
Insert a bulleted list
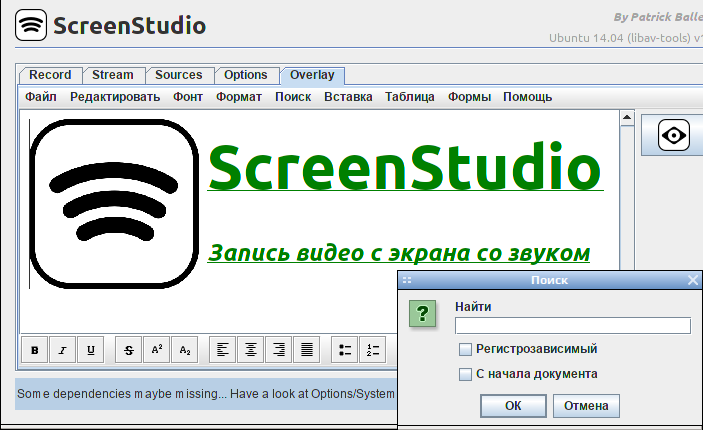(344, 350)
